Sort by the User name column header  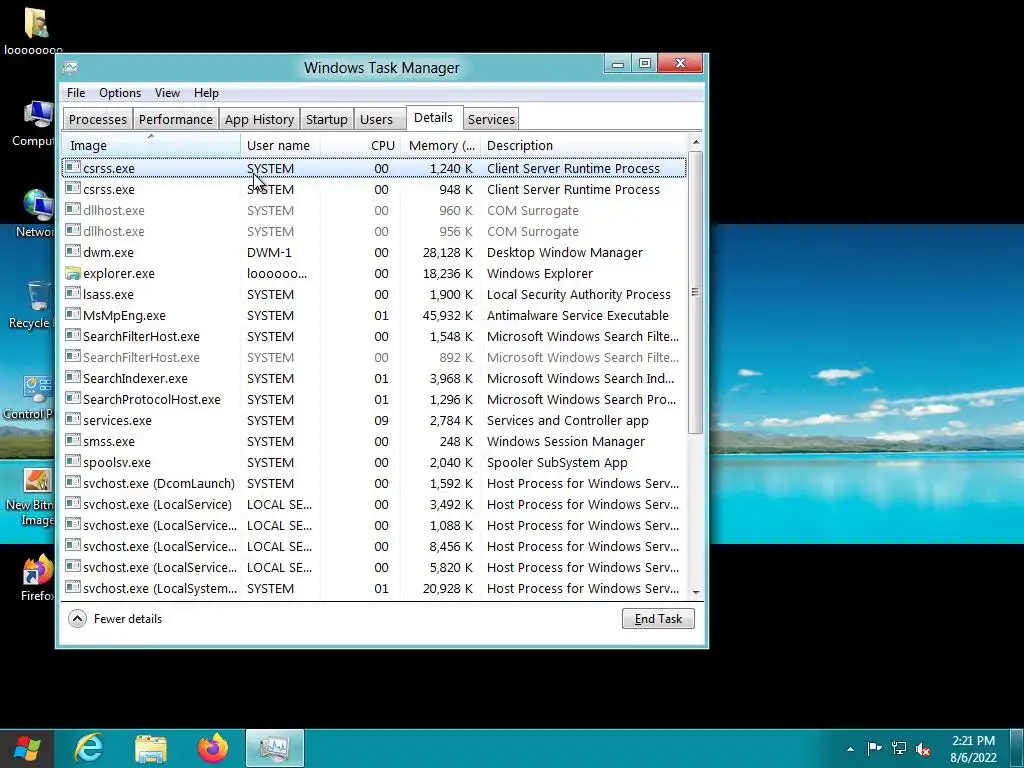[280, 145]
